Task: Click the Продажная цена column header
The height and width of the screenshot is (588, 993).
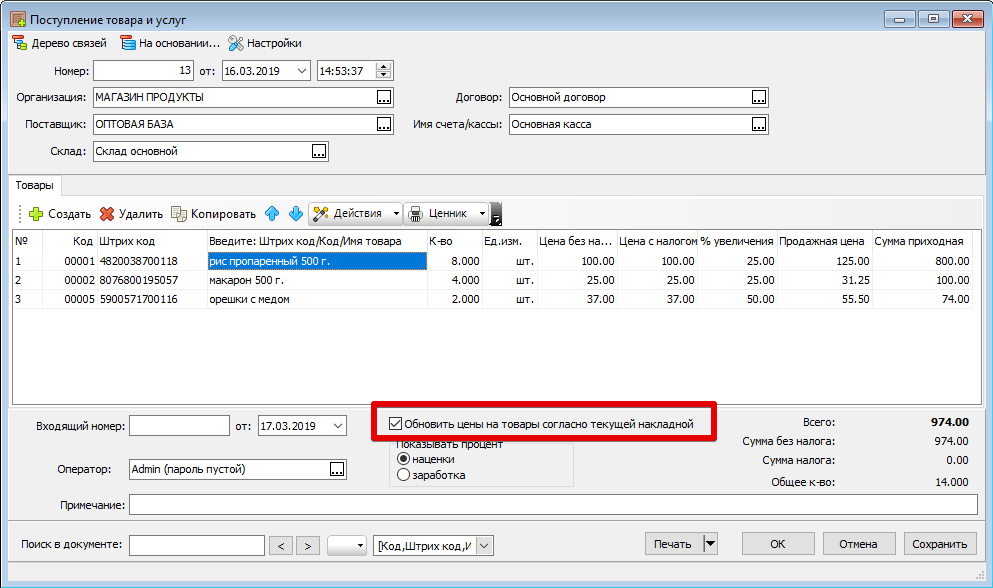Action: (x=824, y=241)
